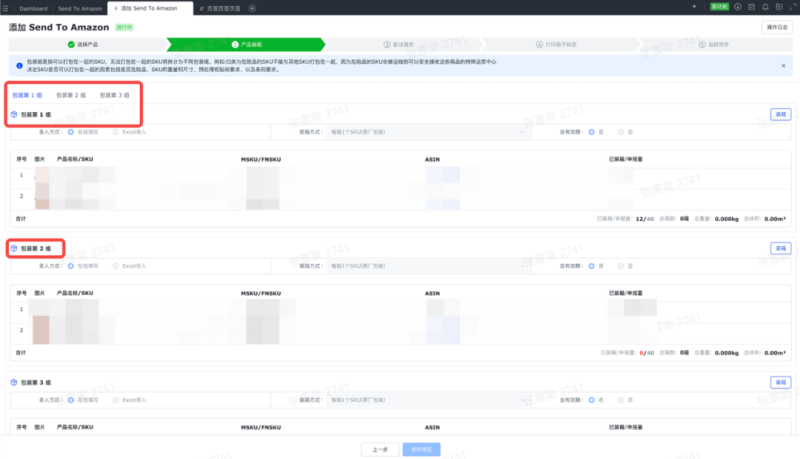The image size is (800, 459).
Task: Click the green checkmark on 选择产品 step
Action: (71, 45)
